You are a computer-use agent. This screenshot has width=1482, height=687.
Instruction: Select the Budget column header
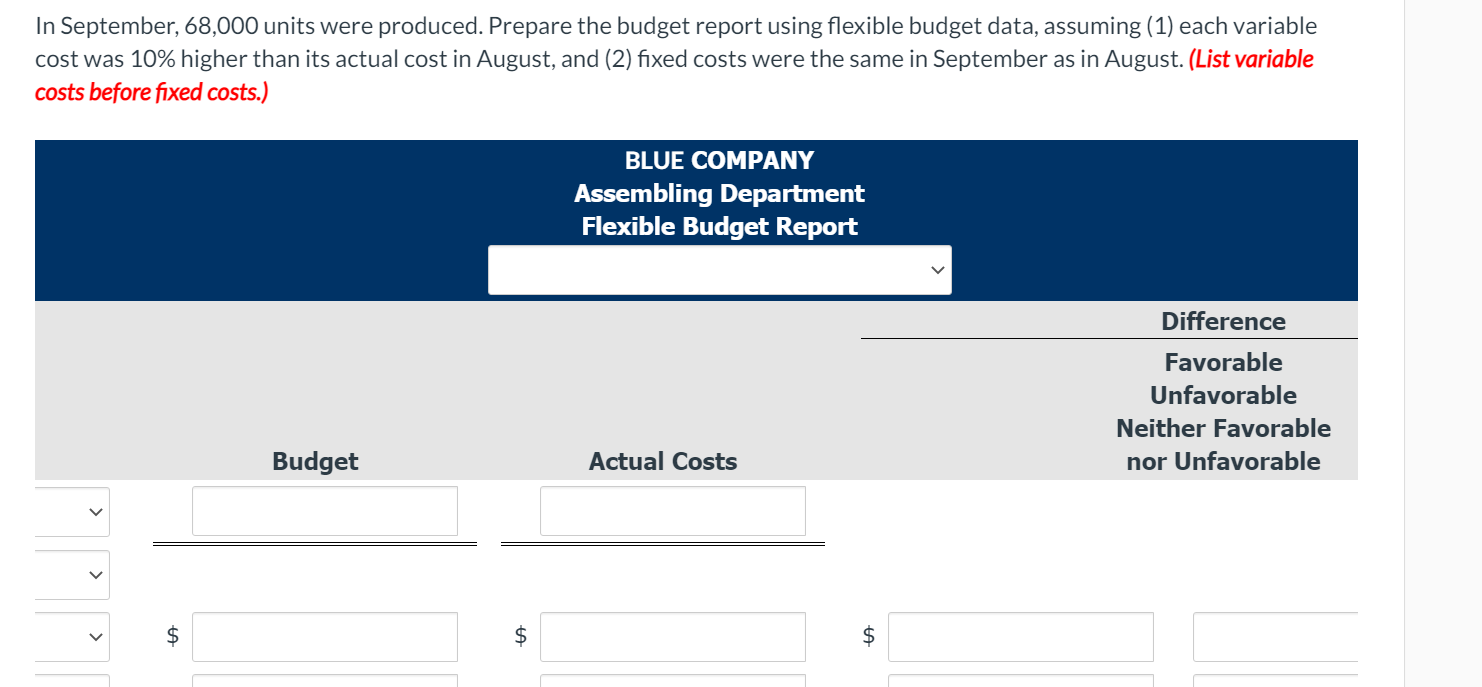click(x=314, y=461)
